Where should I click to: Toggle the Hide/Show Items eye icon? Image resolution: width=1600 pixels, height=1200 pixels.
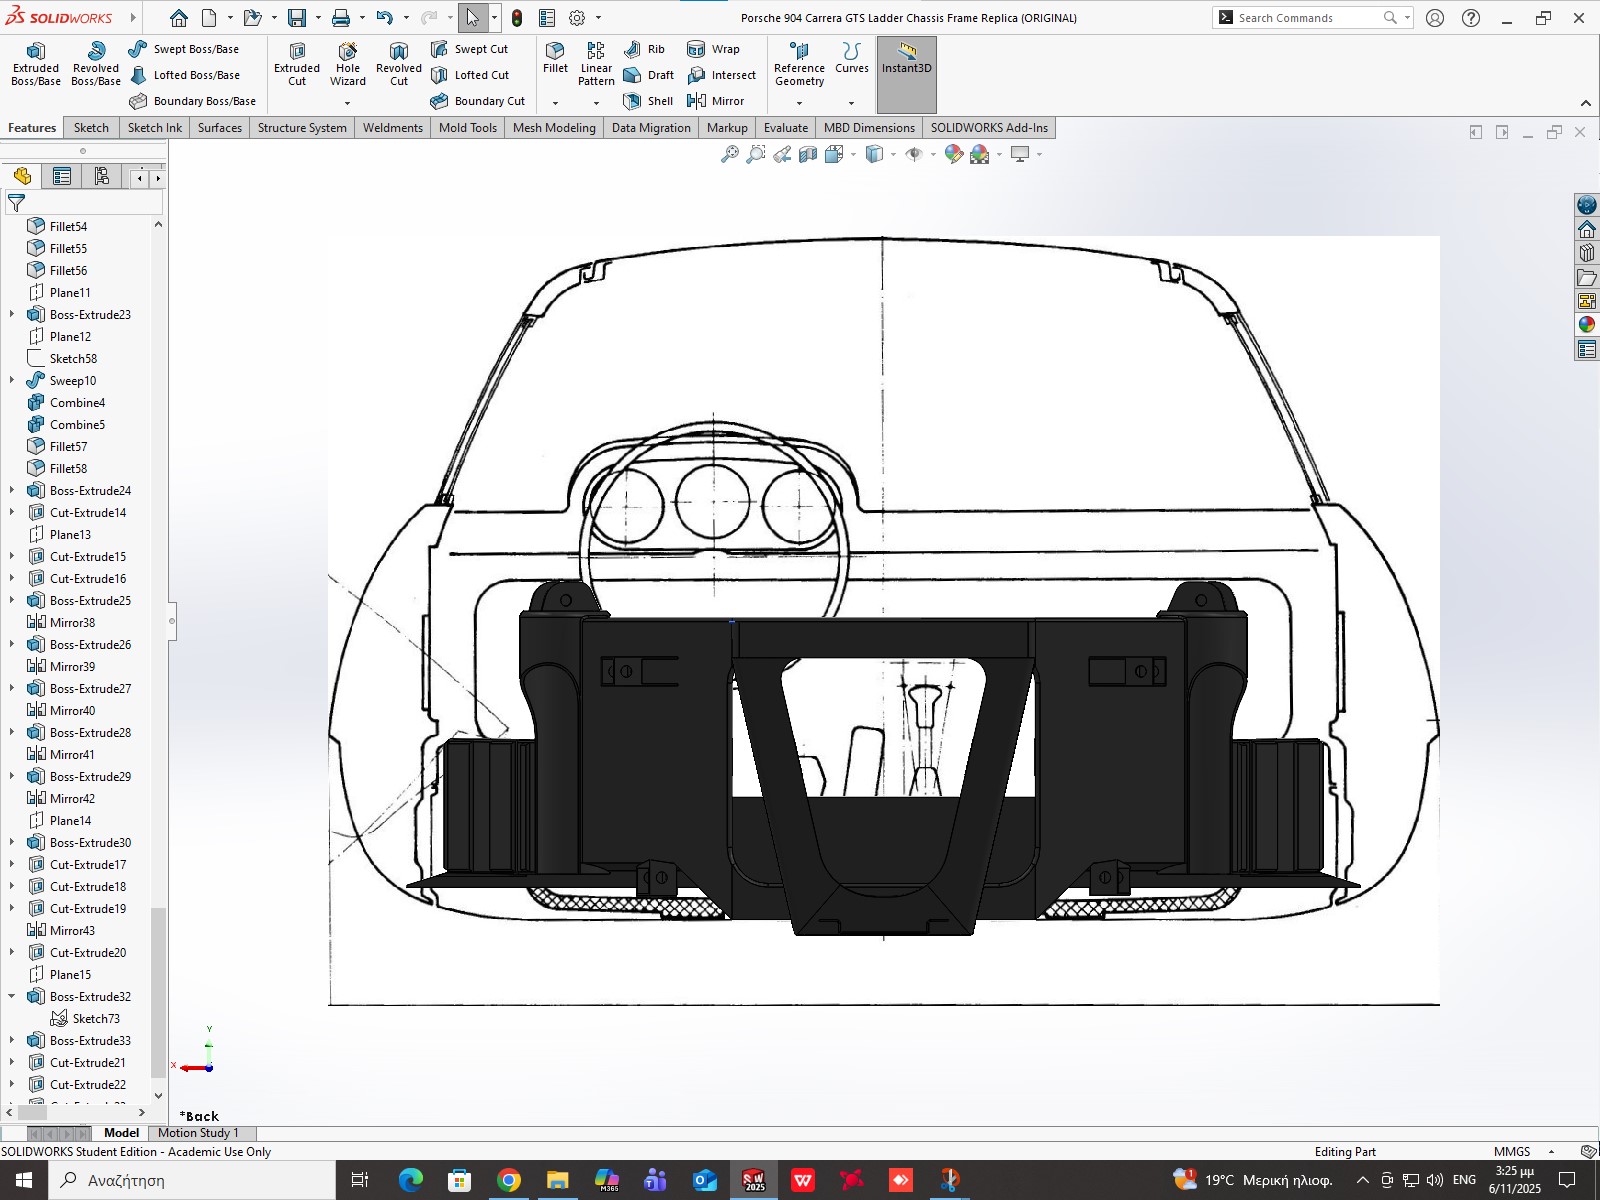913,154
